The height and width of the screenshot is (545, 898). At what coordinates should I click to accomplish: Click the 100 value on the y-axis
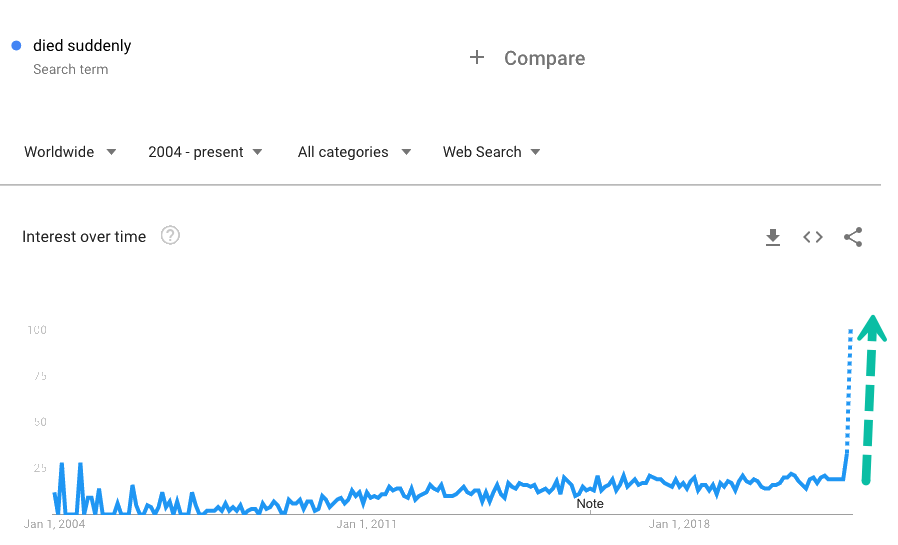(x=36, y=330)
